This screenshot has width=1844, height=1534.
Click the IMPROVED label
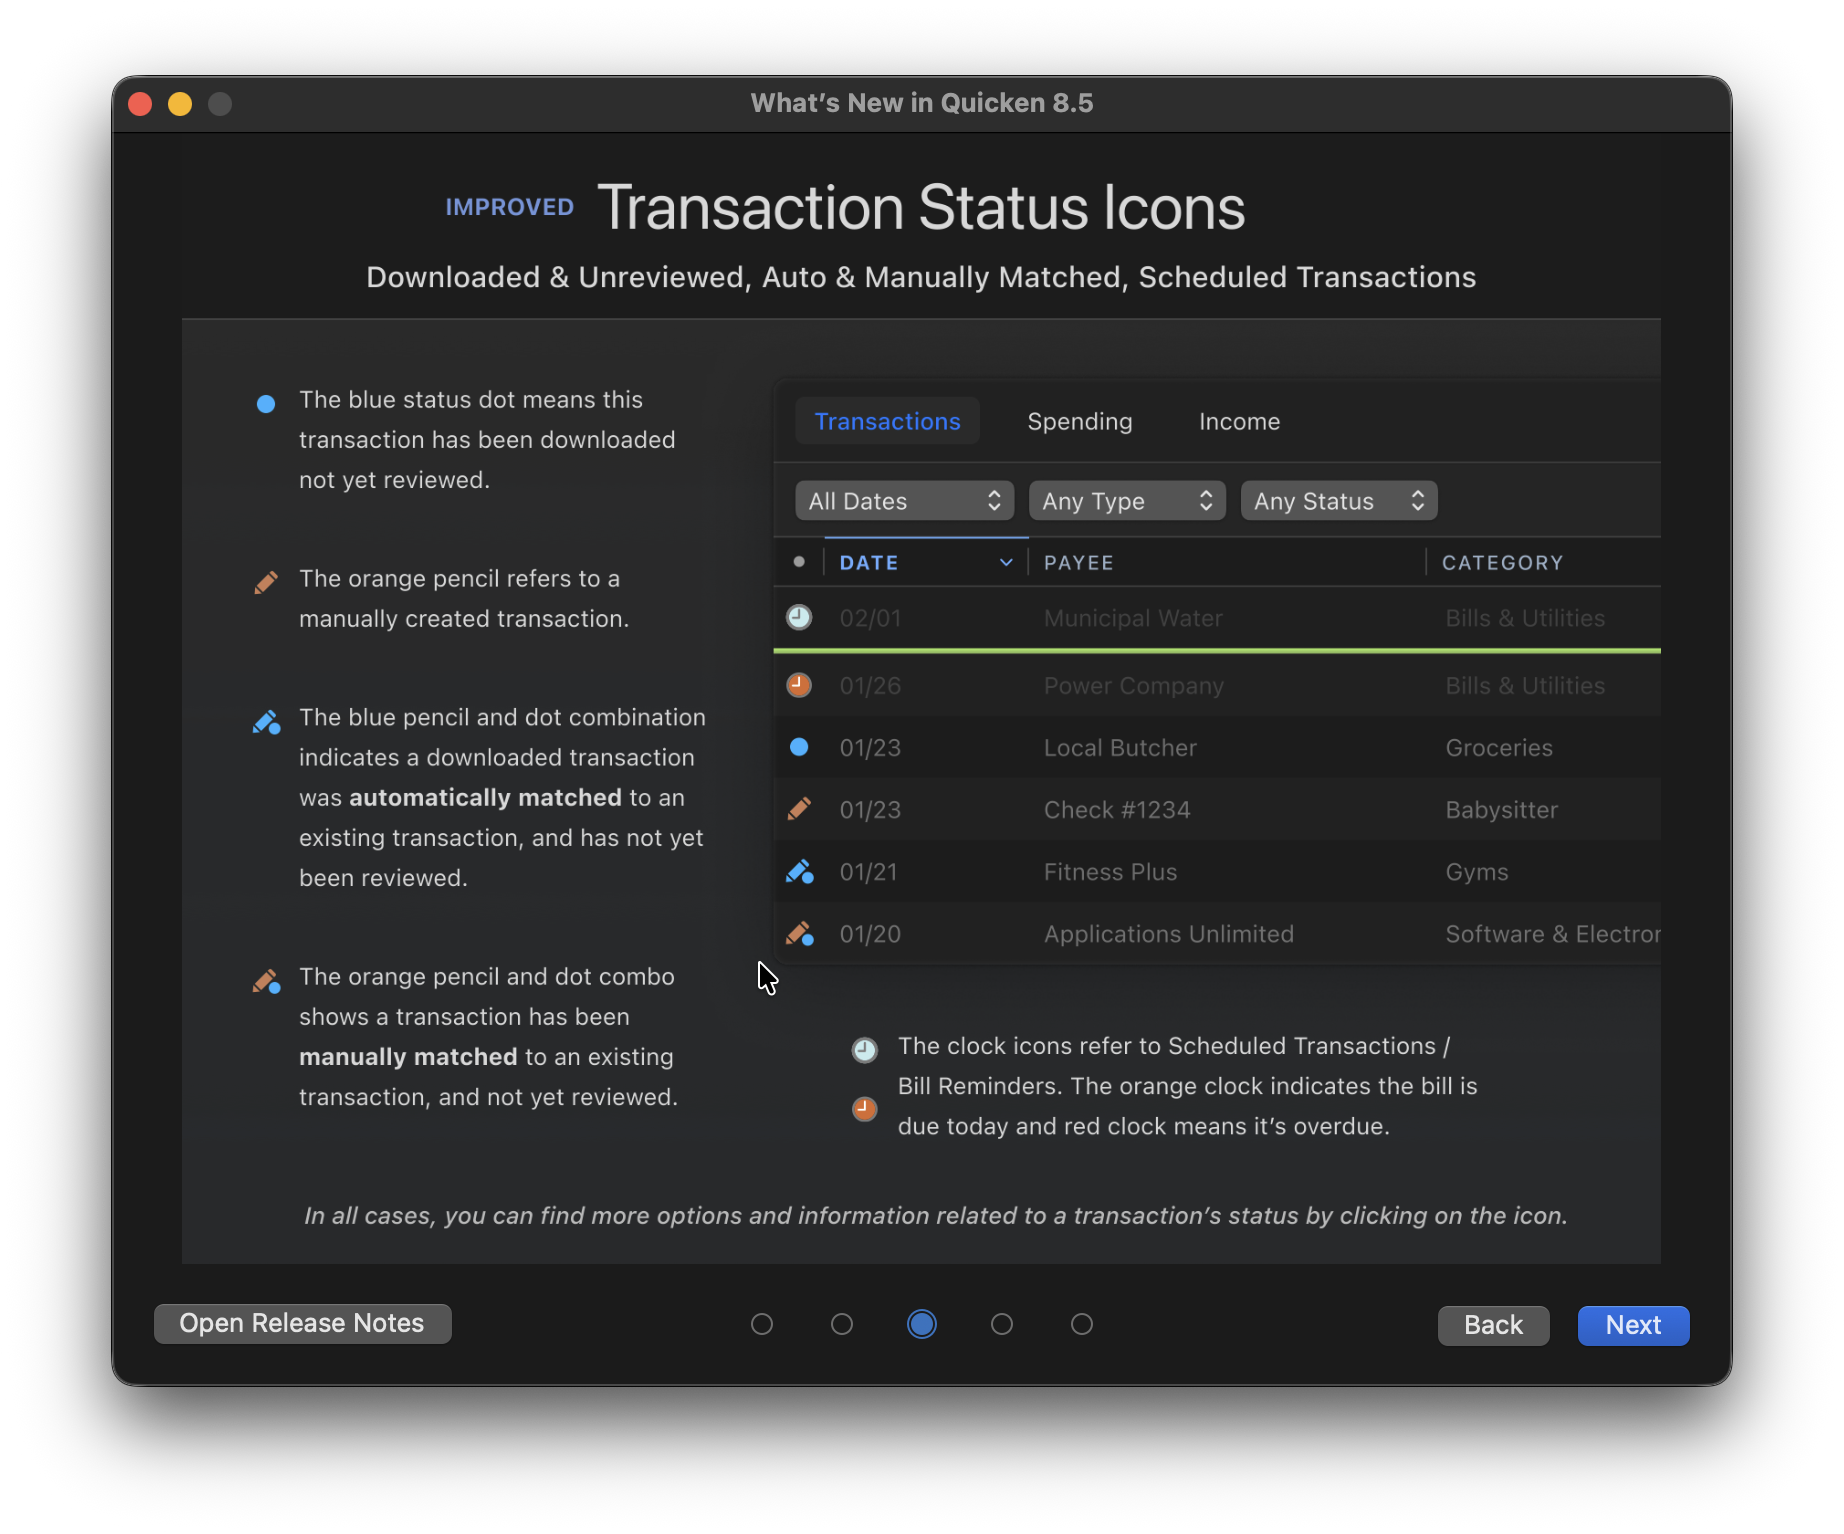tap(510, 207)
